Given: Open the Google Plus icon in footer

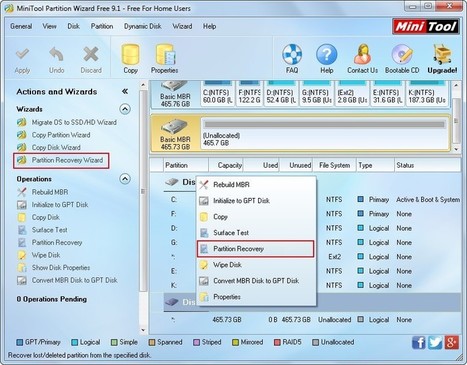Looking at the screenshot, I should pyautogui.click(x=452, y=342).
